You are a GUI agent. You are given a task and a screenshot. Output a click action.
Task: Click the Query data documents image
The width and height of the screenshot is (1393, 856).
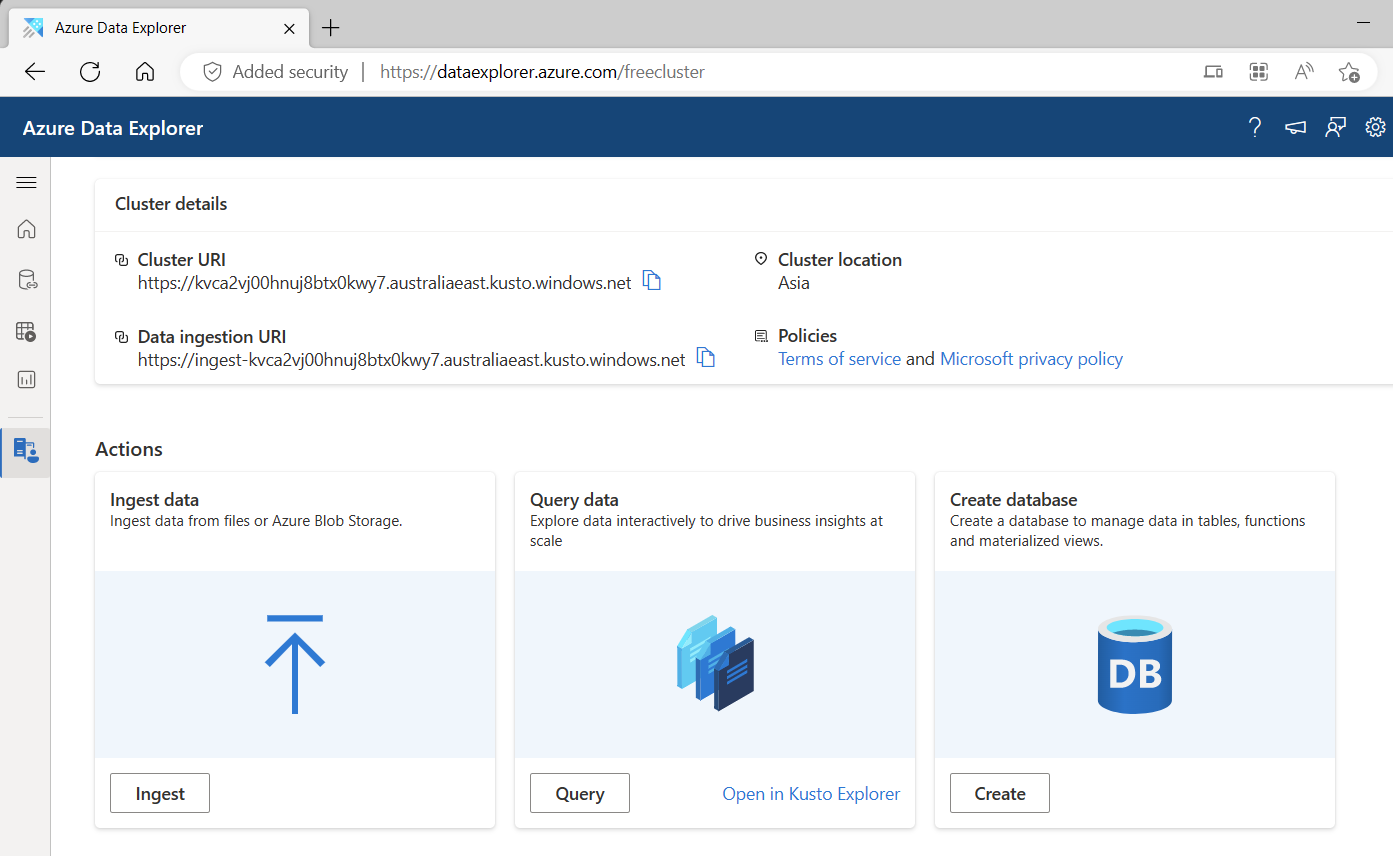click(x=715, y=662)
